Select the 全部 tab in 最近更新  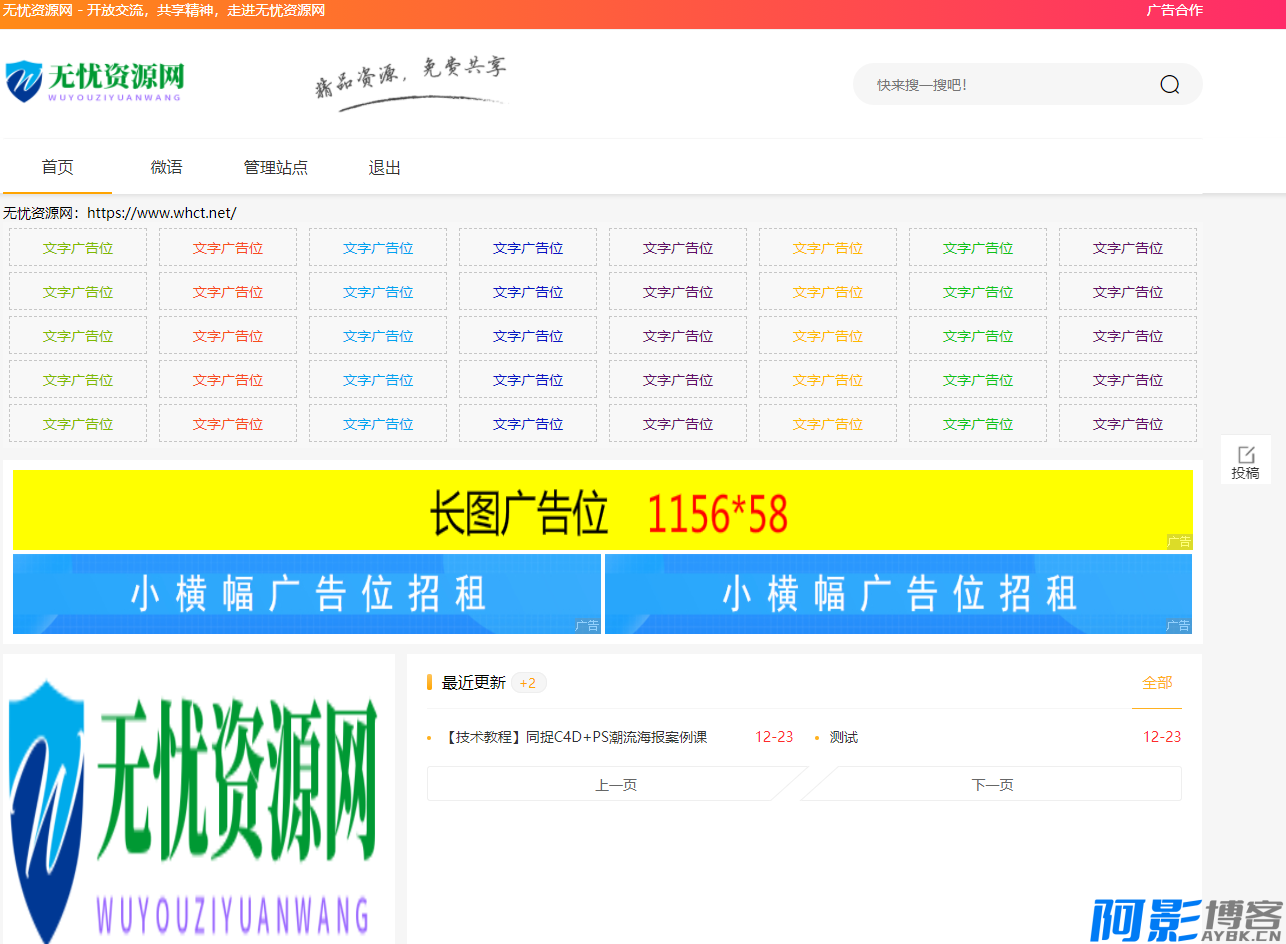[x=1156, y=683]
